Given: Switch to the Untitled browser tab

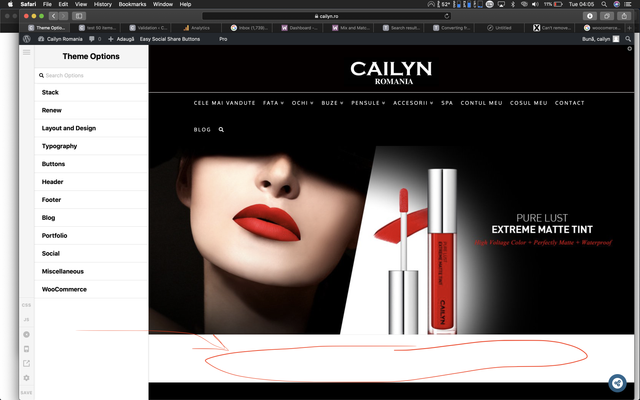Looking at the screenshot, I should (499, 28).
